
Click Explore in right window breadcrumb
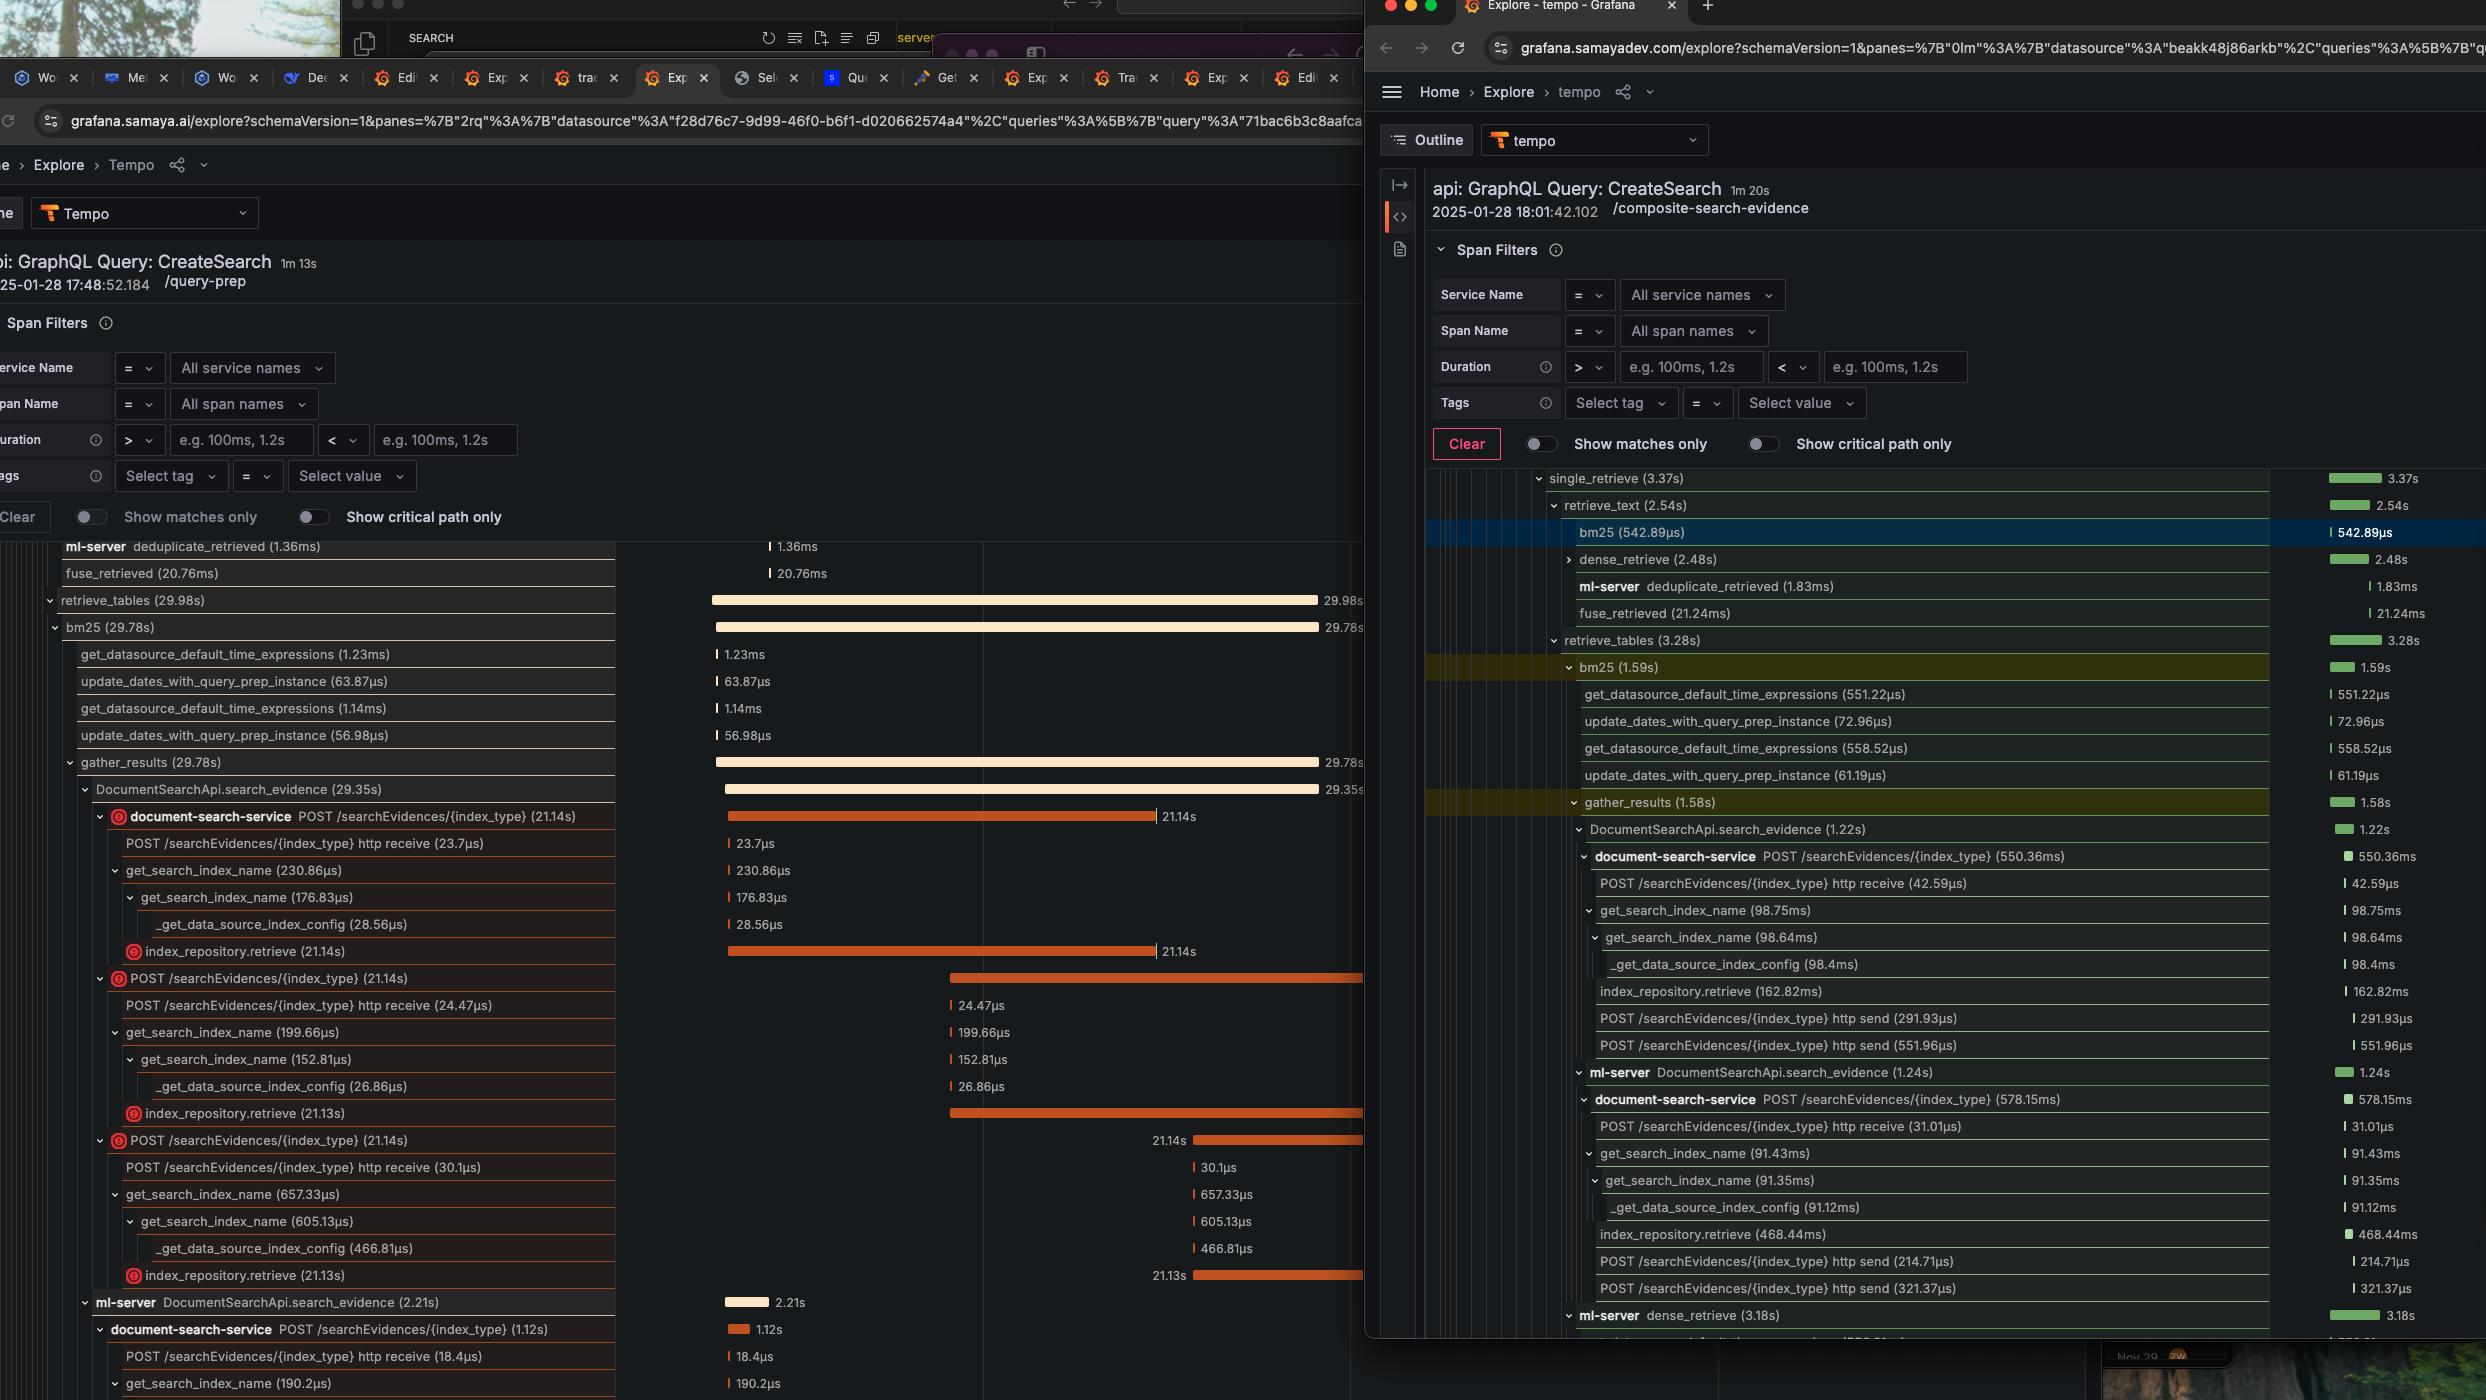[x=1508, y=92]
